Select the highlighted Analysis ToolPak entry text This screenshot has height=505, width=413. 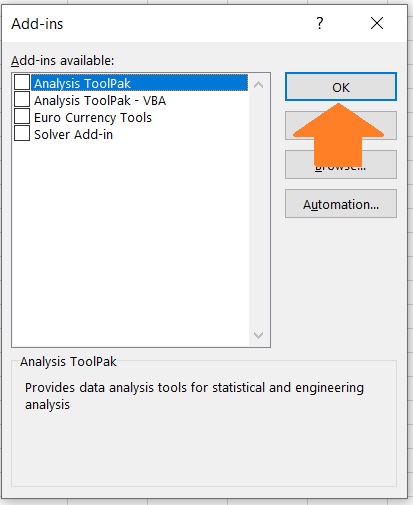(x=82, y=83)
